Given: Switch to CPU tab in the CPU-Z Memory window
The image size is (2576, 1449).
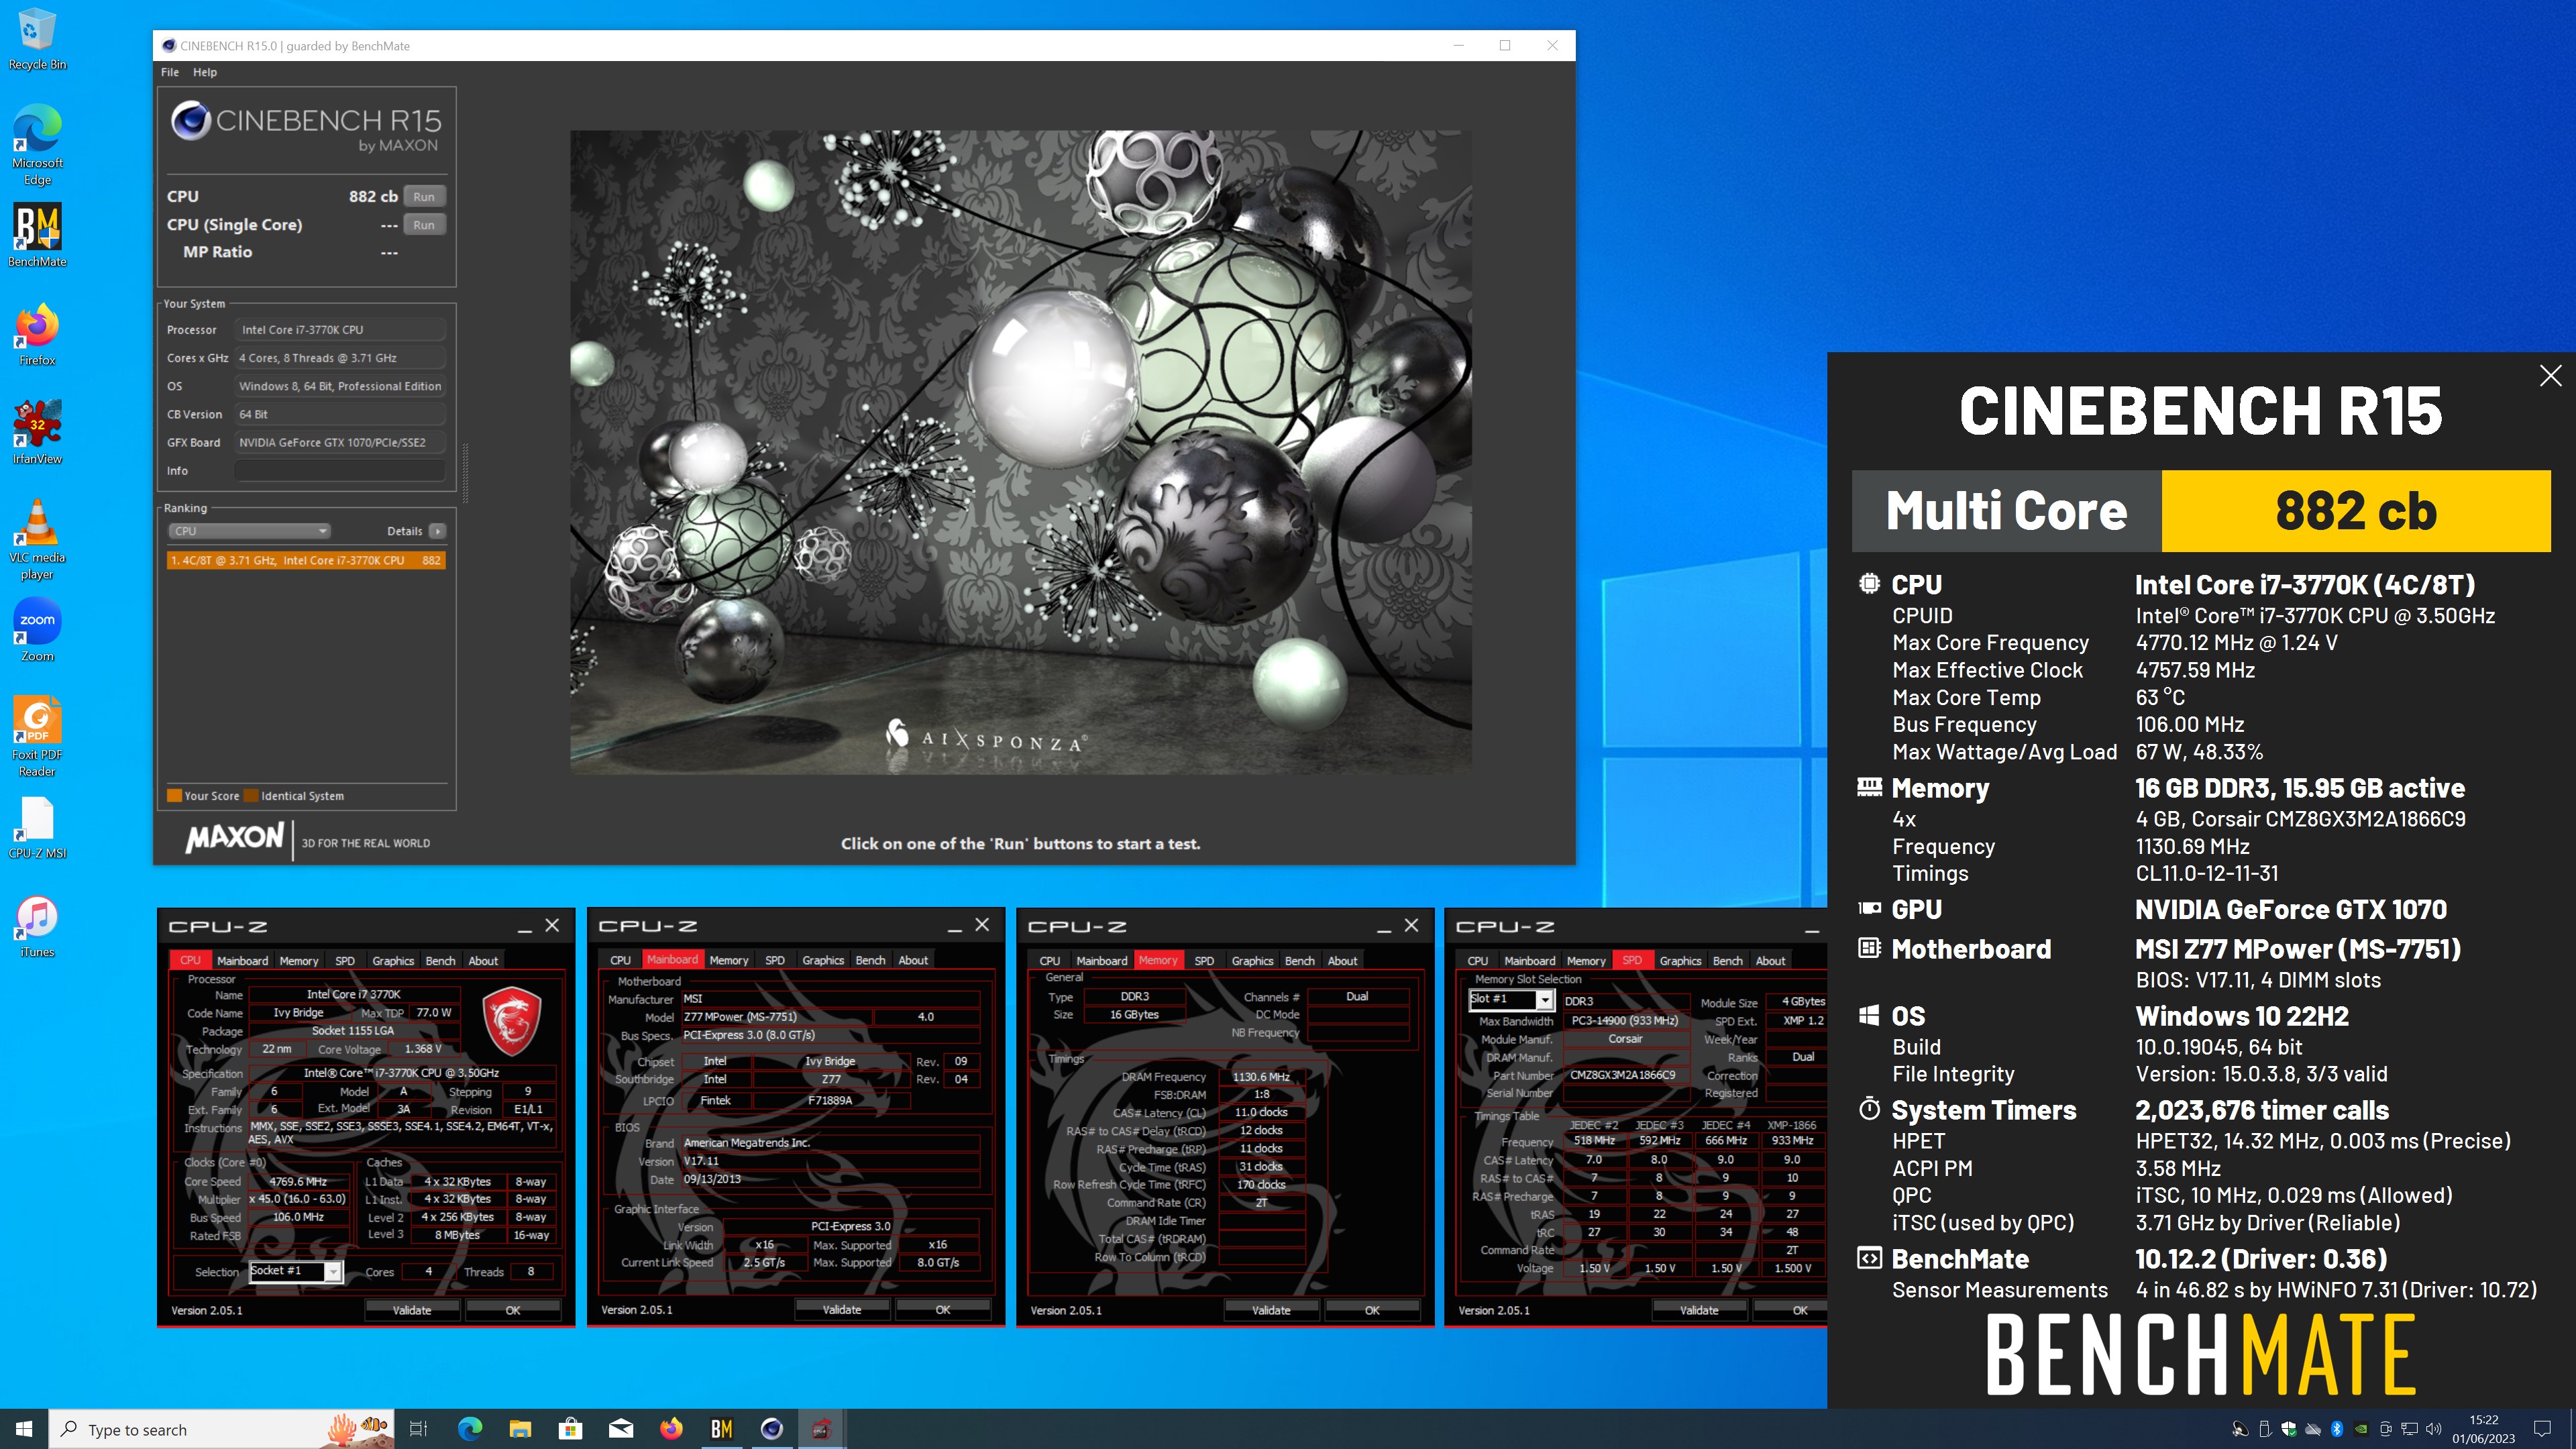Looking at the screenshot, I should (x=1049, y=960).
